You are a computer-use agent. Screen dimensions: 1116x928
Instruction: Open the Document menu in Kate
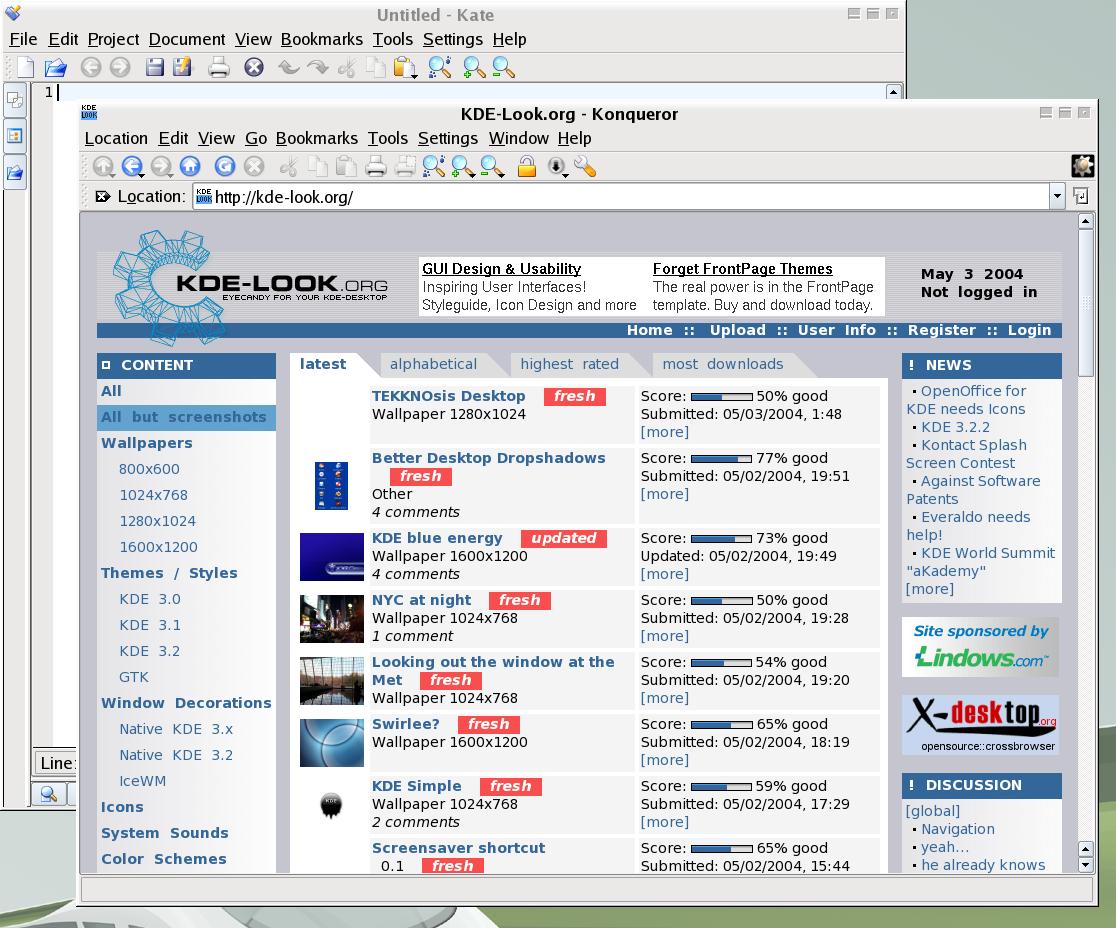[x=186, y=39]
